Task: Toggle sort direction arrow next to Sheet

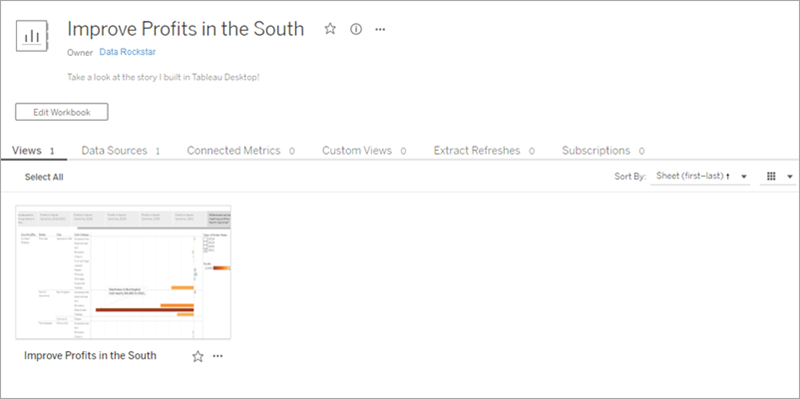Action: click(x=728, y=177)
